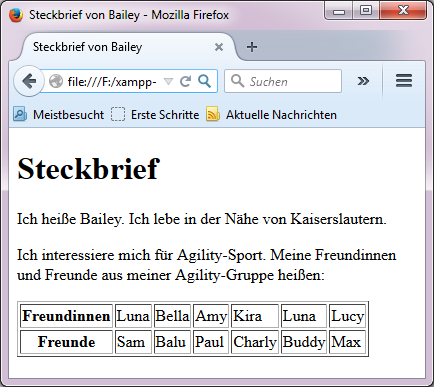This screenshot has width=434, height=387.
Task: Maximize the Firefox window
Action: (x=366, y=10)
